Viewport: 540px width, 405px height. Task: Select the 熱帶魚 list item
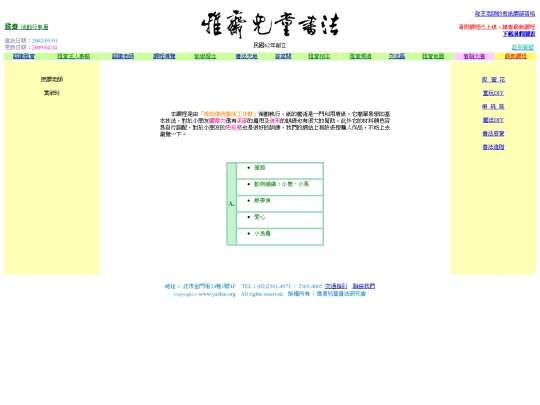[x=262, y=200]
